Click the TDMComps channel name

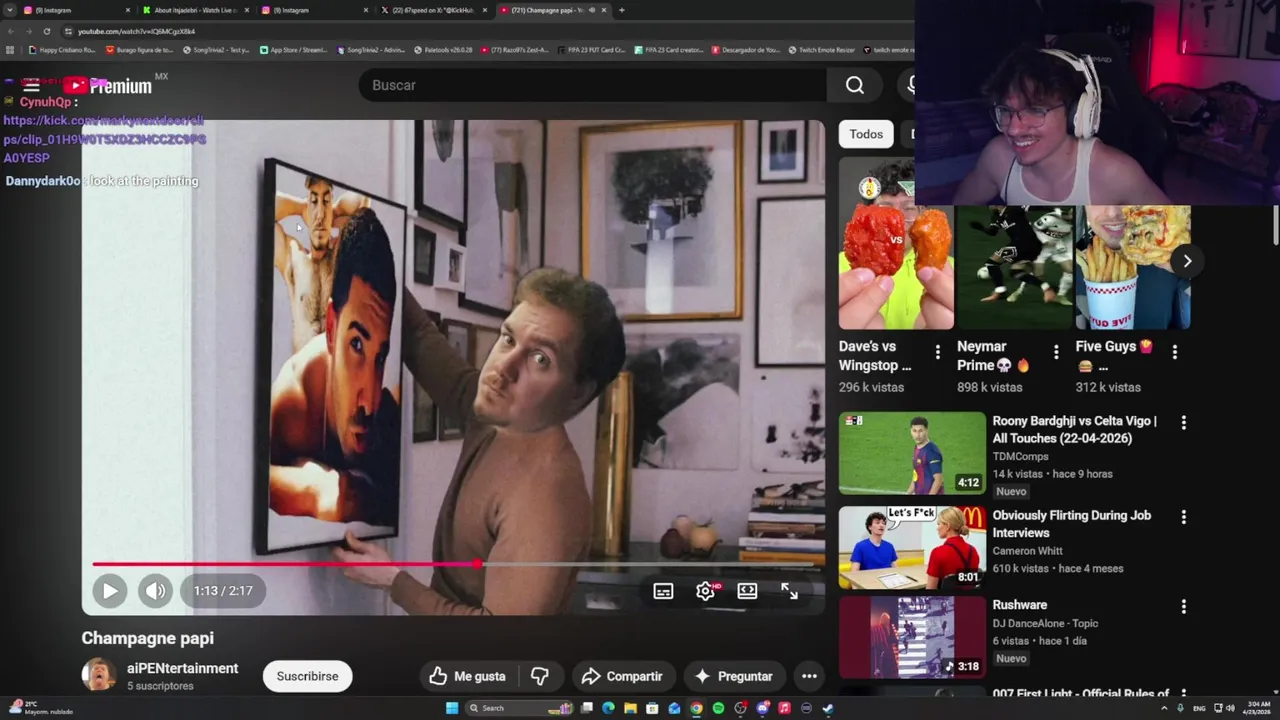(1020, 456)
